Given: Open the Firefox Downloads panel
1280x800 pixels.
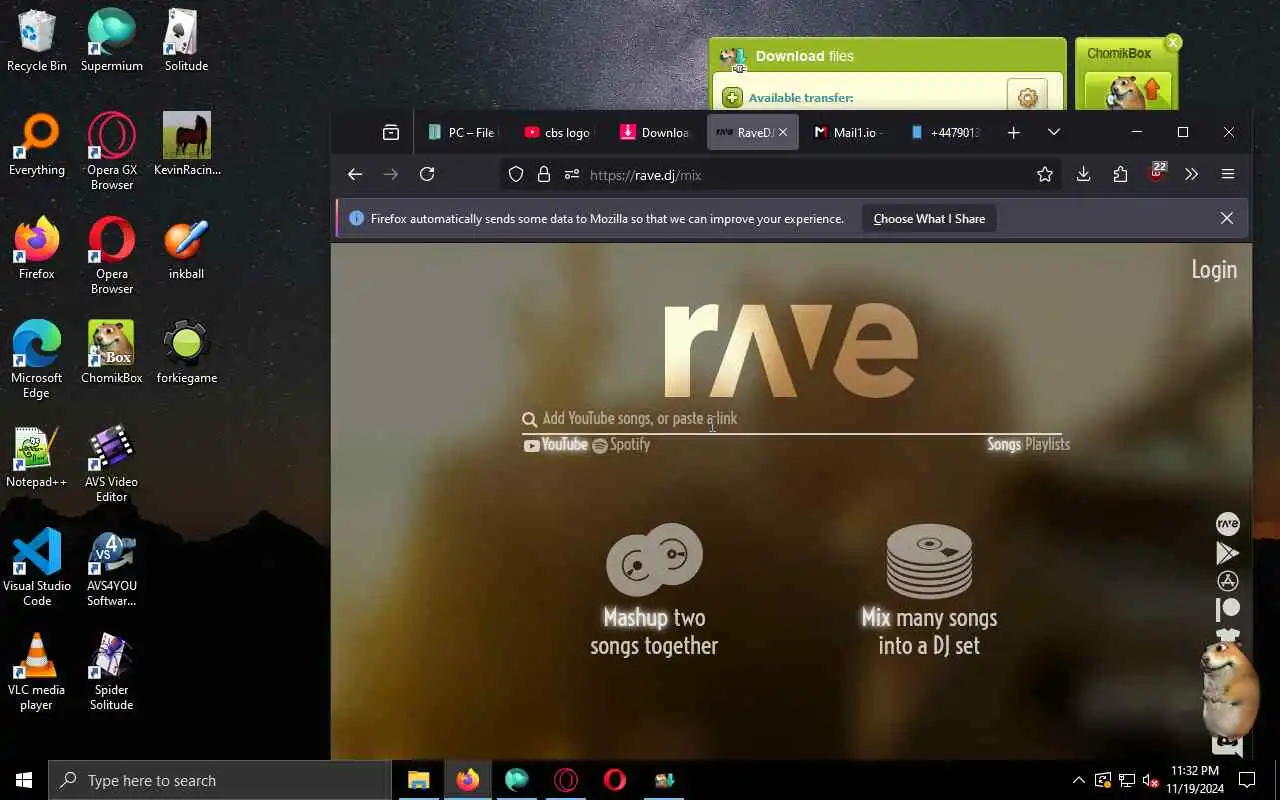Looking at the screenshot, I should pyautogui.click(x=1083, y=174).
